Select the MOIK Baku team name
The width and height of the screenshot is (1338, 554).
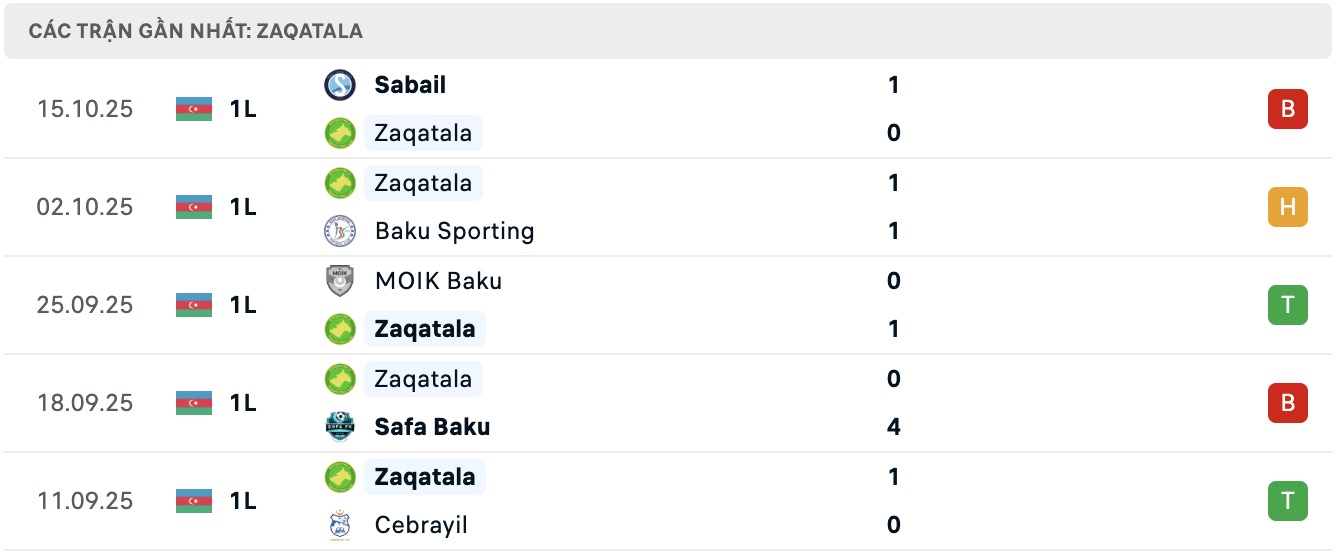[438, 281]
